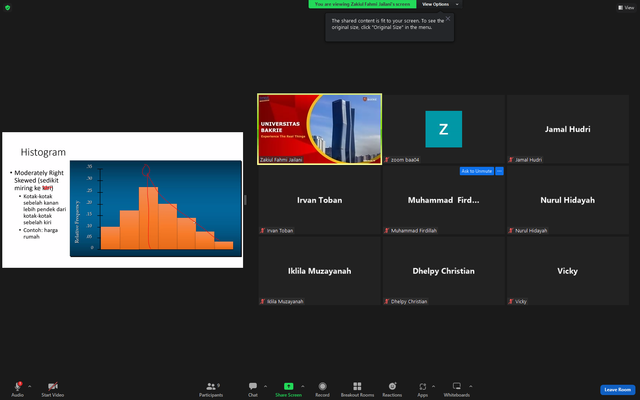640x400 pixels.
Task: Select Irvan Toban's participant tile
Action: [320, 200]
